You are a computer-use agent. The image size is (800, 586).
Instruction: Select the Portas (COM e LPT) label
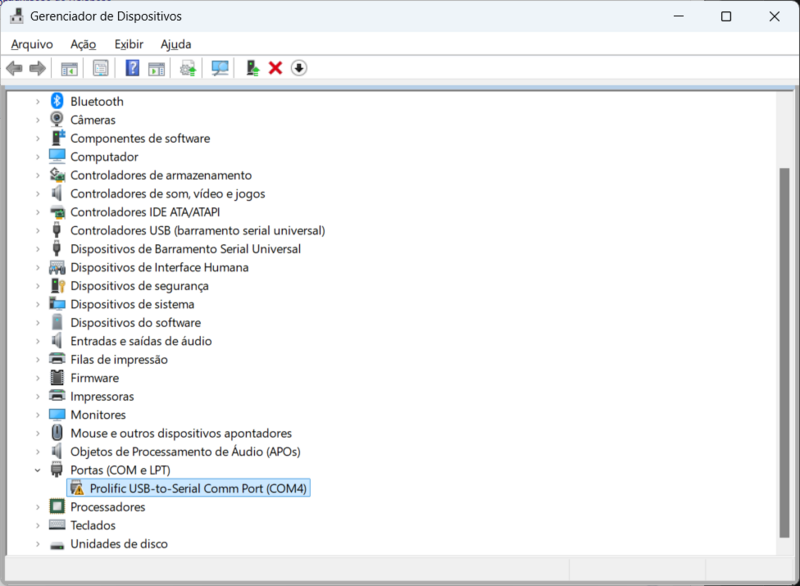(x=120, y=470)
